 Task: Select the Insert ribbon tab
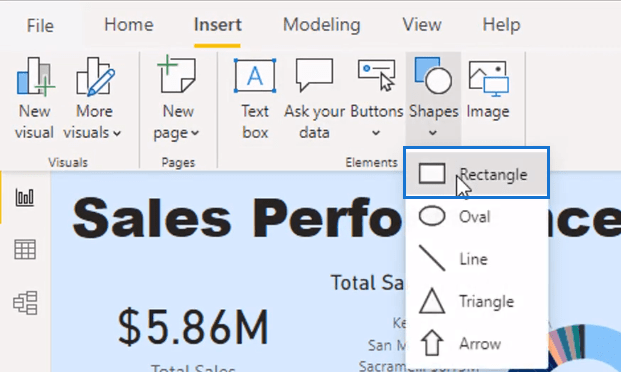217,25
